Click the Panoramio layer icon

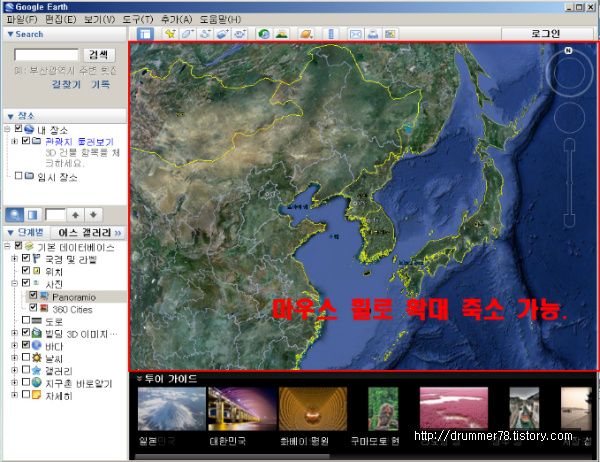[x=44, y=296]
